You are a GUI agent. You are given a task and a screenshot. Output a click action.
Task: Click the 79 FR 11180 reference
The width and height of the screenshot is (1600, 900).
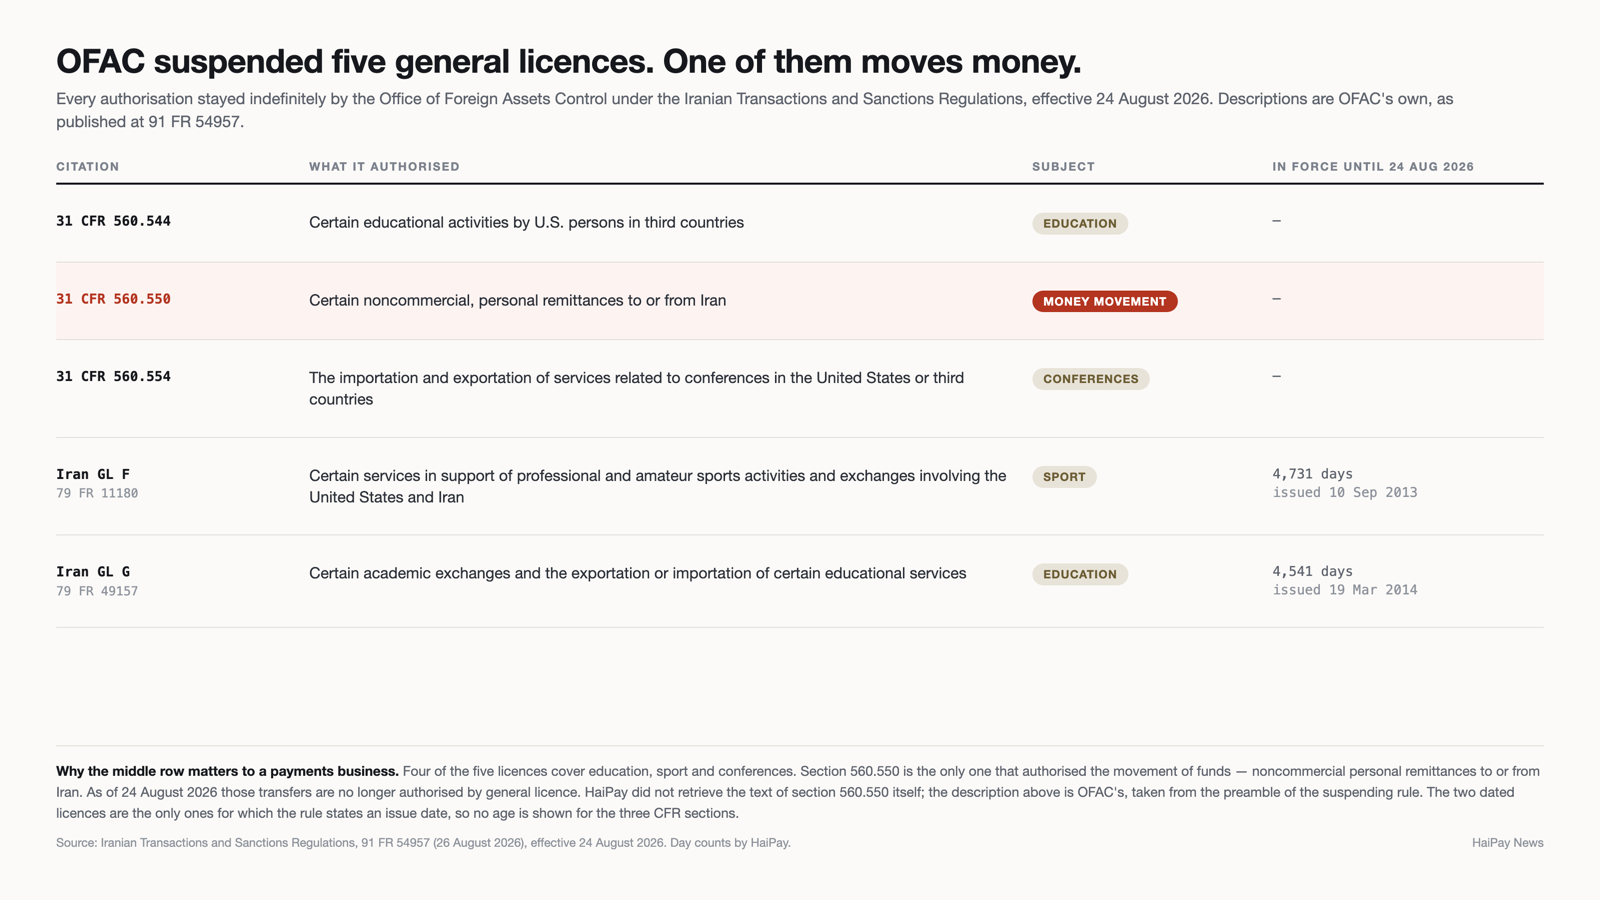coord(97,493)
